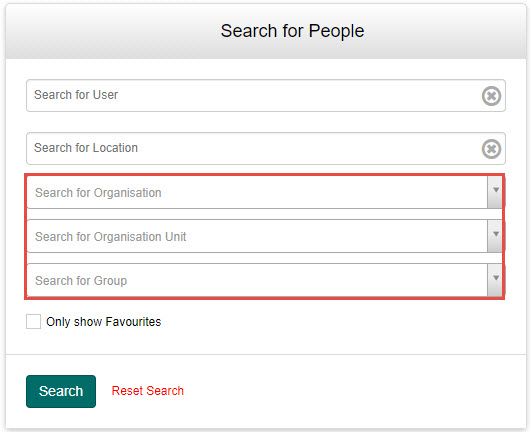Expand the Search for Organisation dropdown arrow

495,192
